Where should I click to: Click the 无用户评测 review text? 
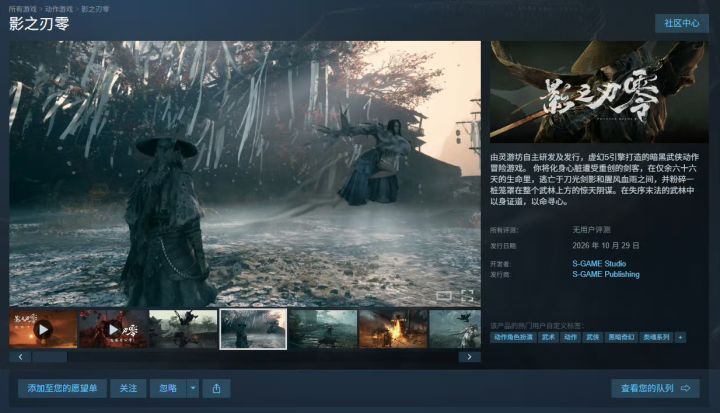point(591,230)
